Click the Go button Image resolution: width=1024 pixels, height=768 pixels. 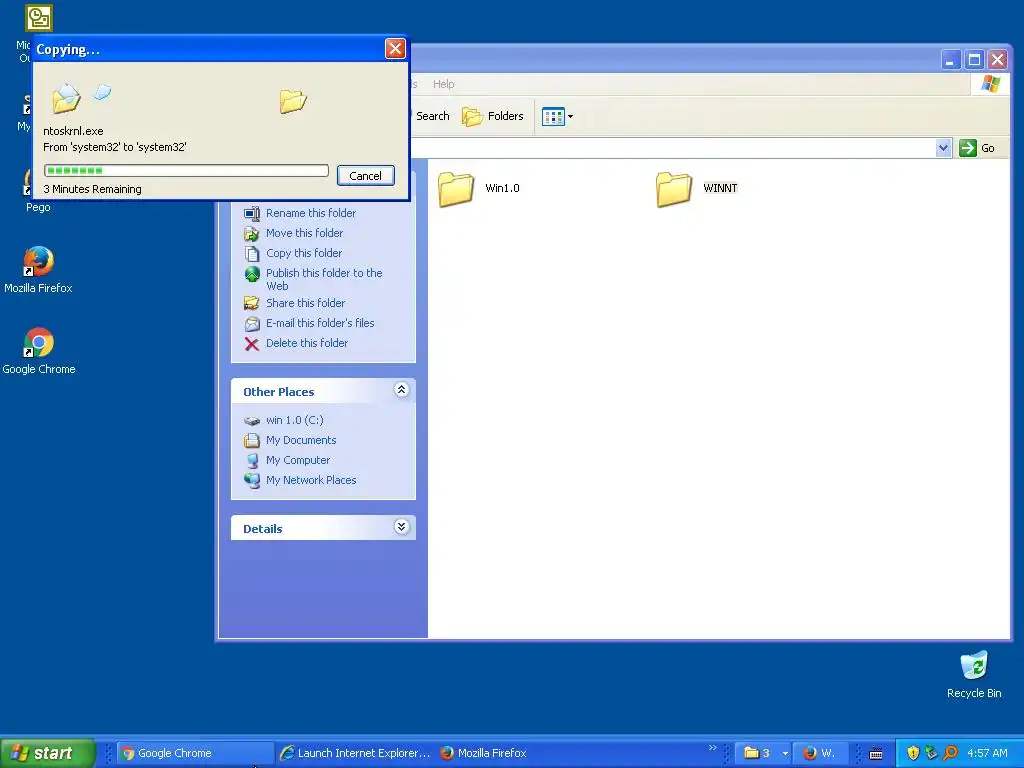tap(978, 148)
